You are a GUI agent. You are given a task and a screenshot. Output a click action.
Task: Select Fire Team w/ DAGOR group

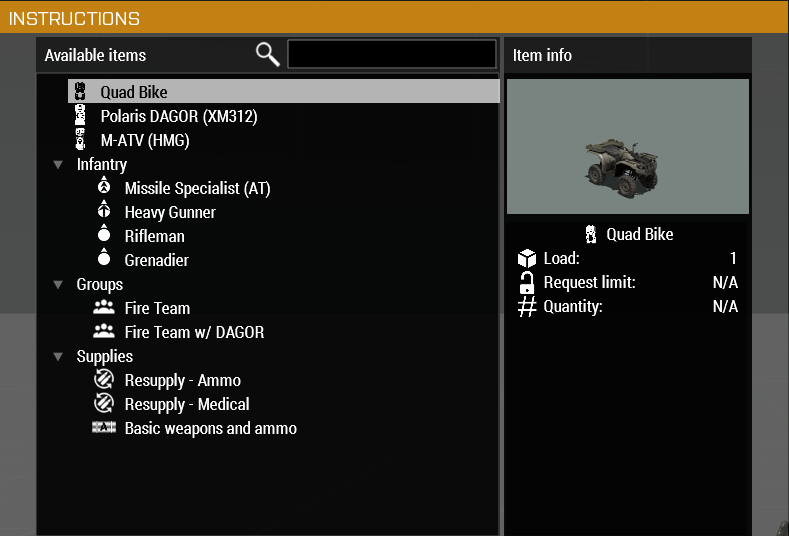(194, 332)
